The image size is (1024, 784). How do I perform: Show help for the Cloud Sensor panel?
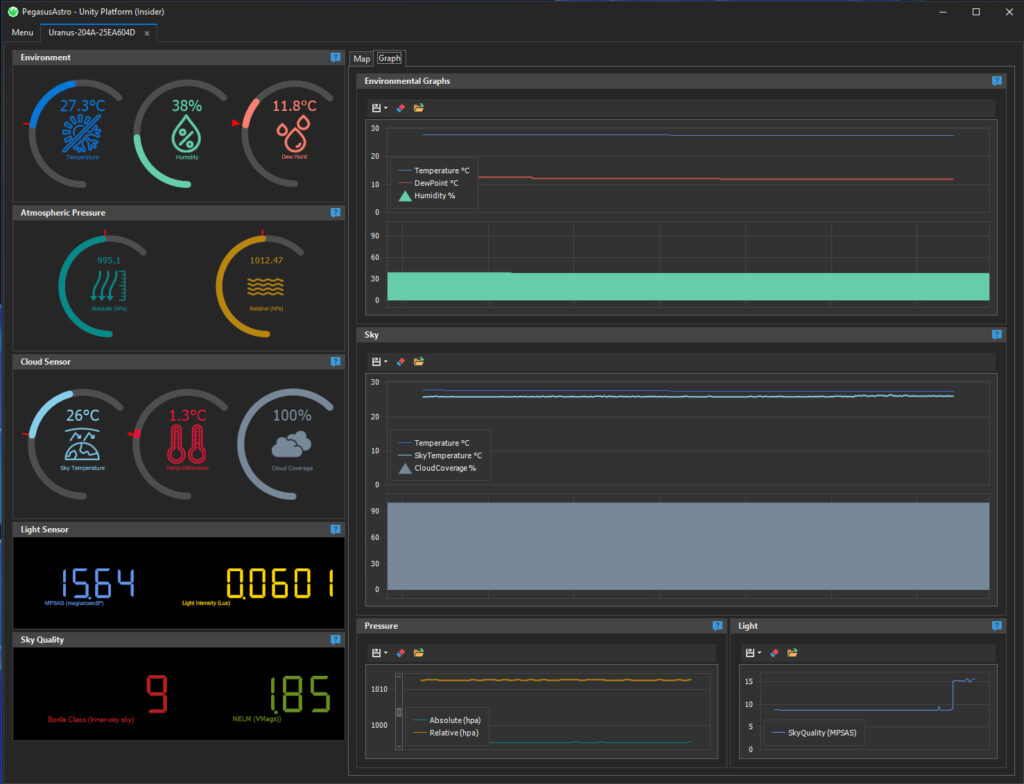point(336,362)
